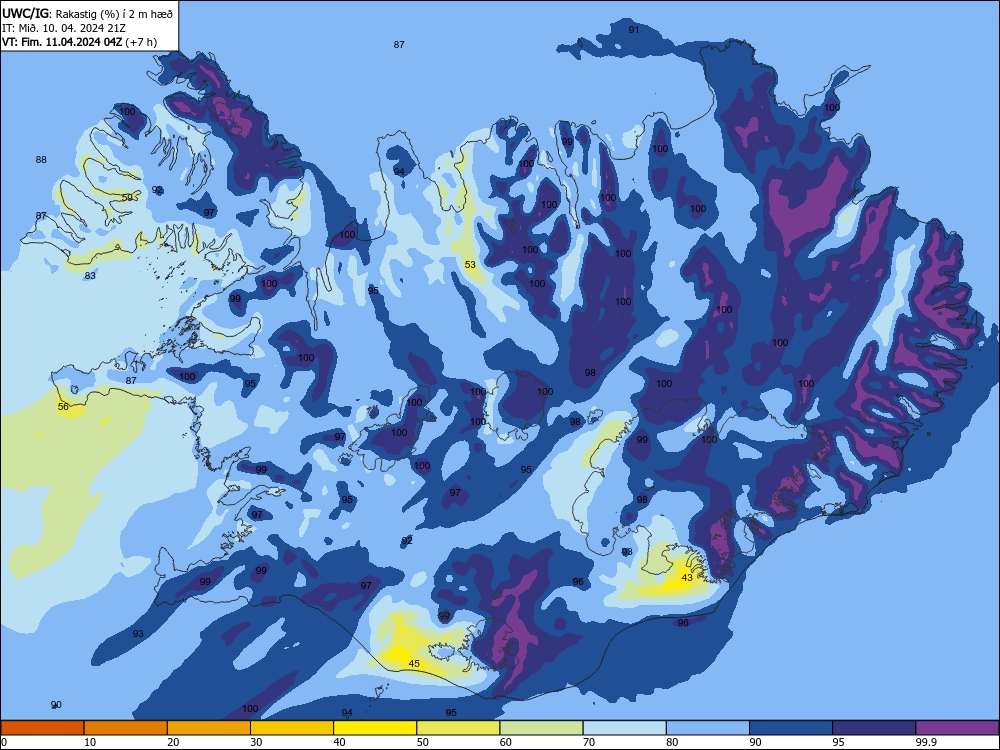
Task: Click the title 'Rakastig (%) í 2 m hæð'
Action: (x=114, y=13)
